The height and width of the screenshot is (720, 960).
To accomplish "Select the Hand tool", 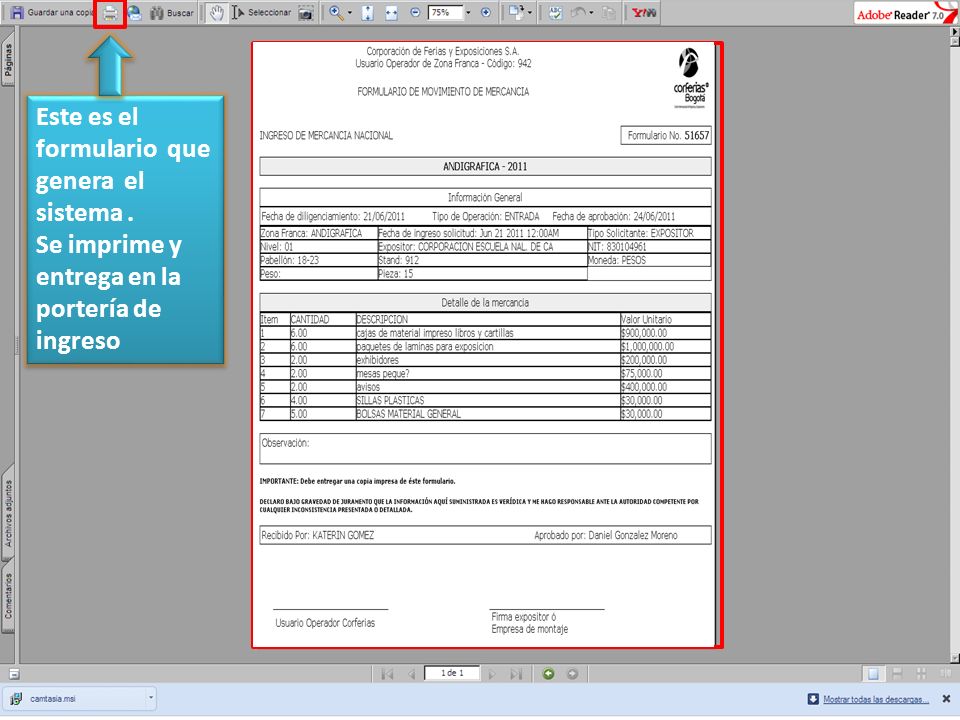I will (216, 13).
